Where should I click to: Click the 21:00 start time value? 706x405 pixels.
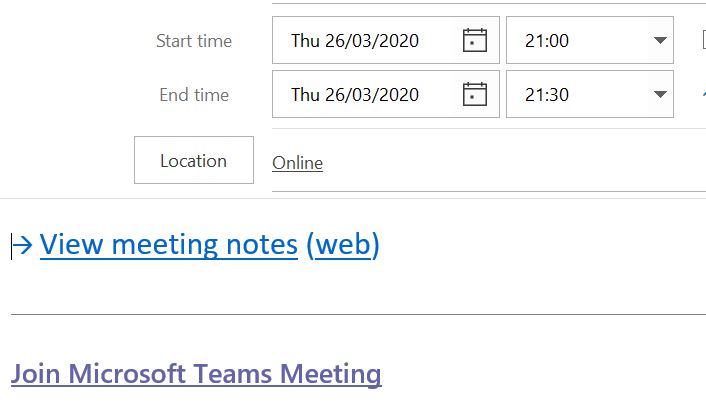pos(547,41)
